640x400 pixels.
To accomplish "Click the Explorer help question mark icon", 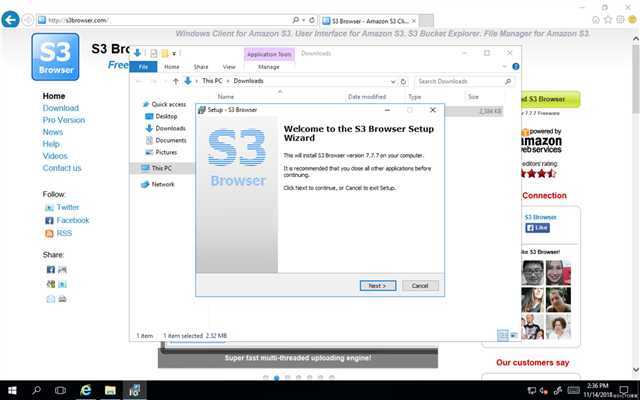I will click(x=516, y=67).
